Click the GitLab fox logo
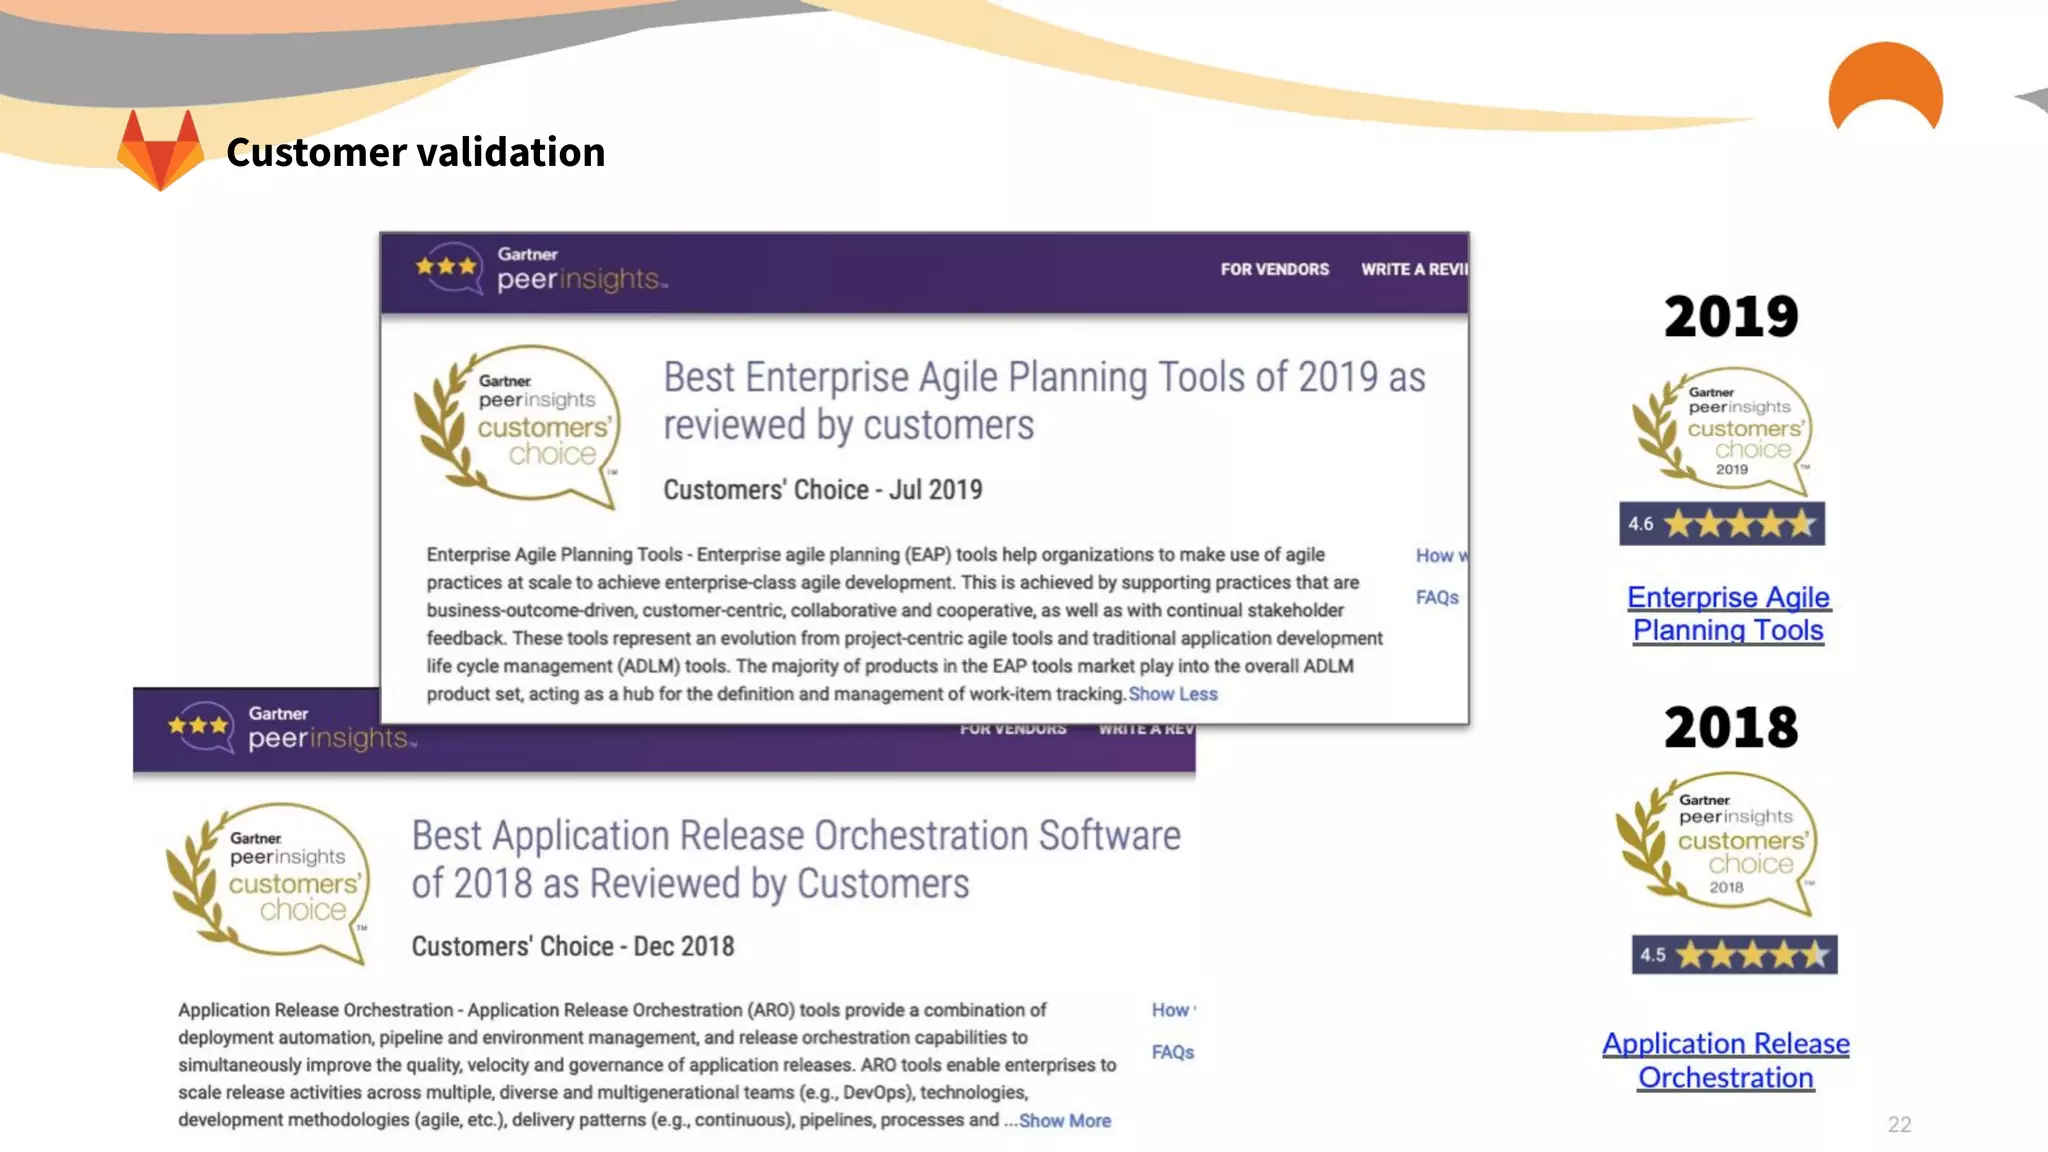 coord(160,150)
